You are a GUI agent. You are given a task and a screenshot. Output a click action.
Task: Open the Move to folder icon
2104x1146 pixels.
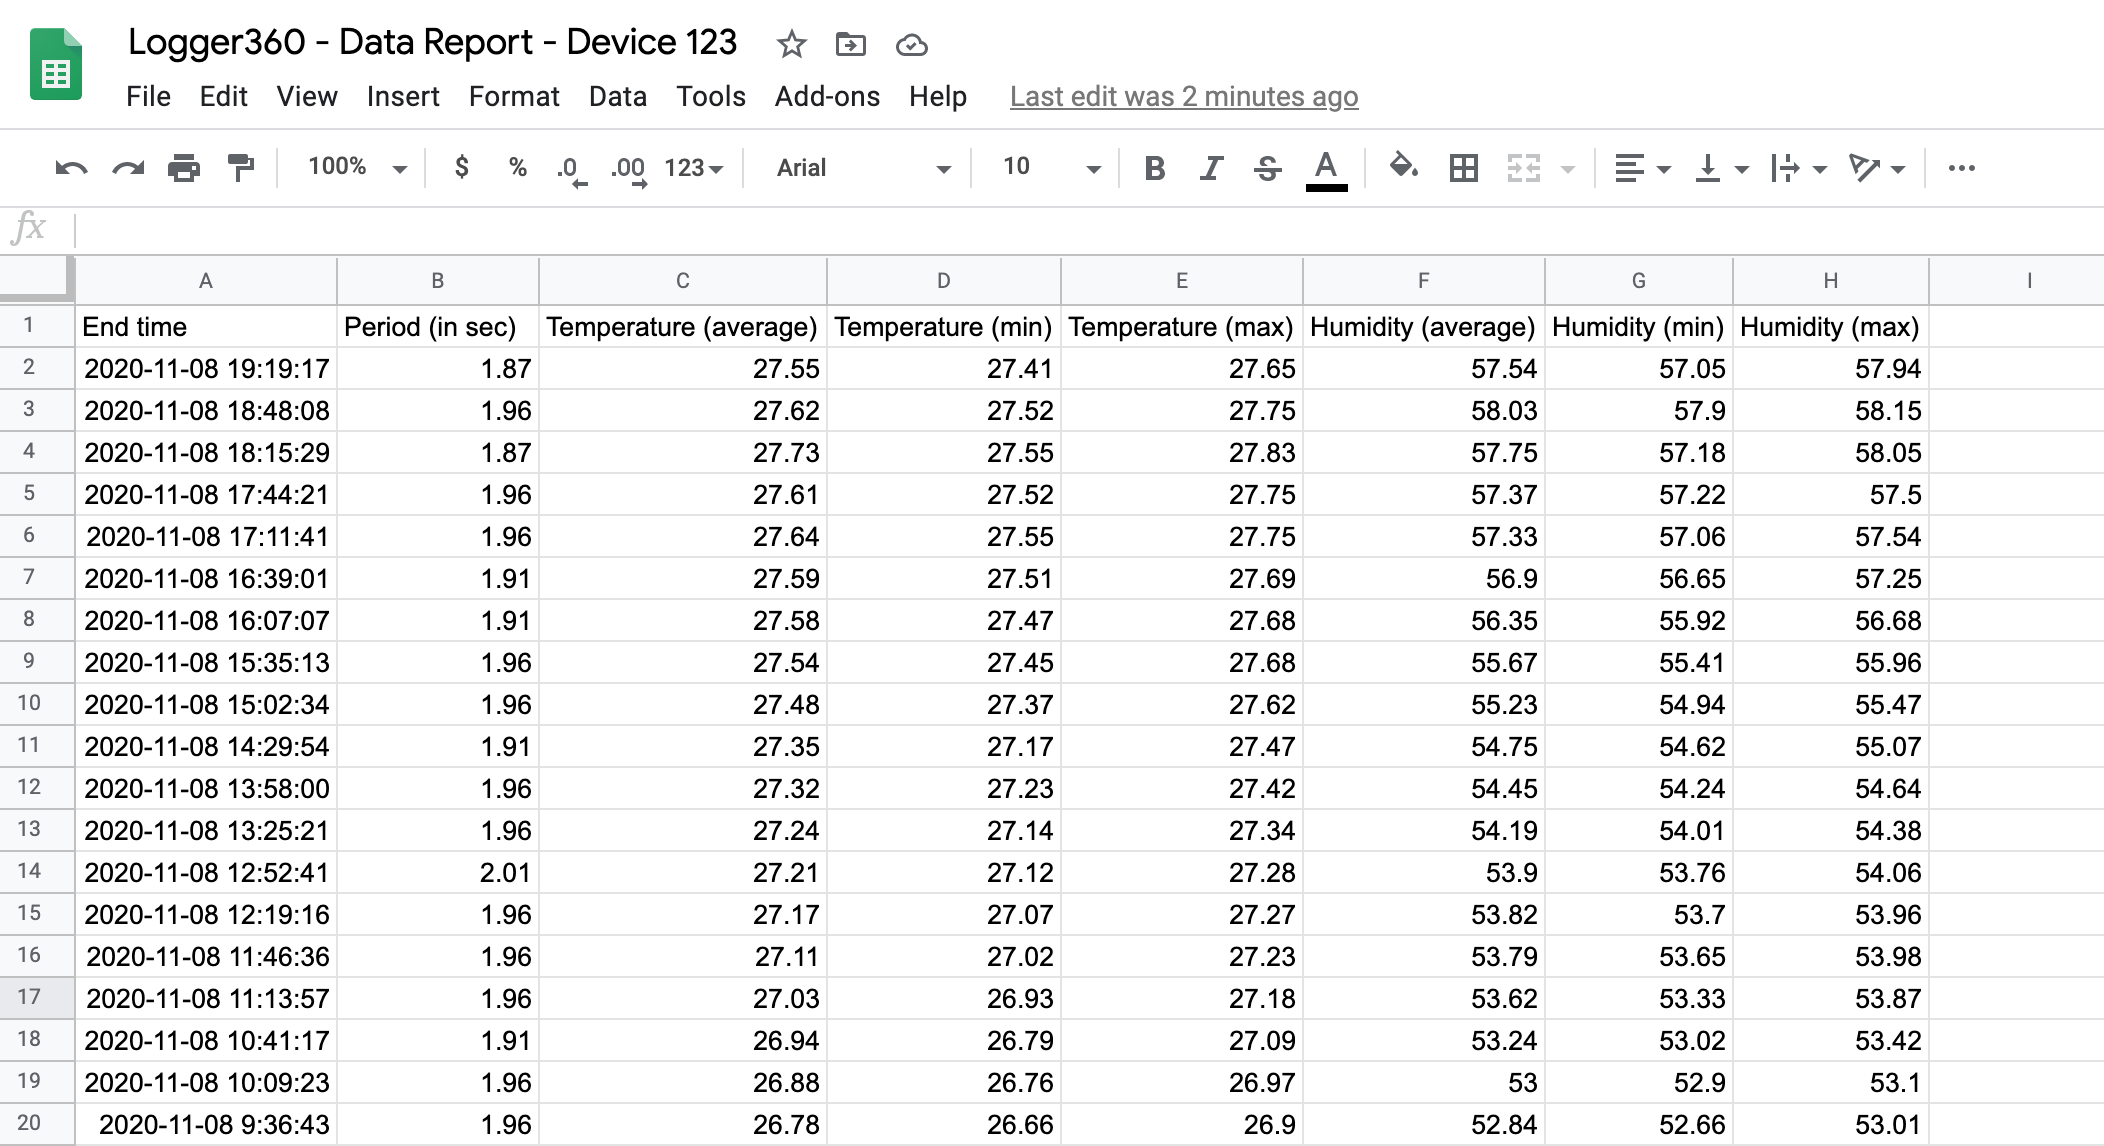tap(850, 44)
